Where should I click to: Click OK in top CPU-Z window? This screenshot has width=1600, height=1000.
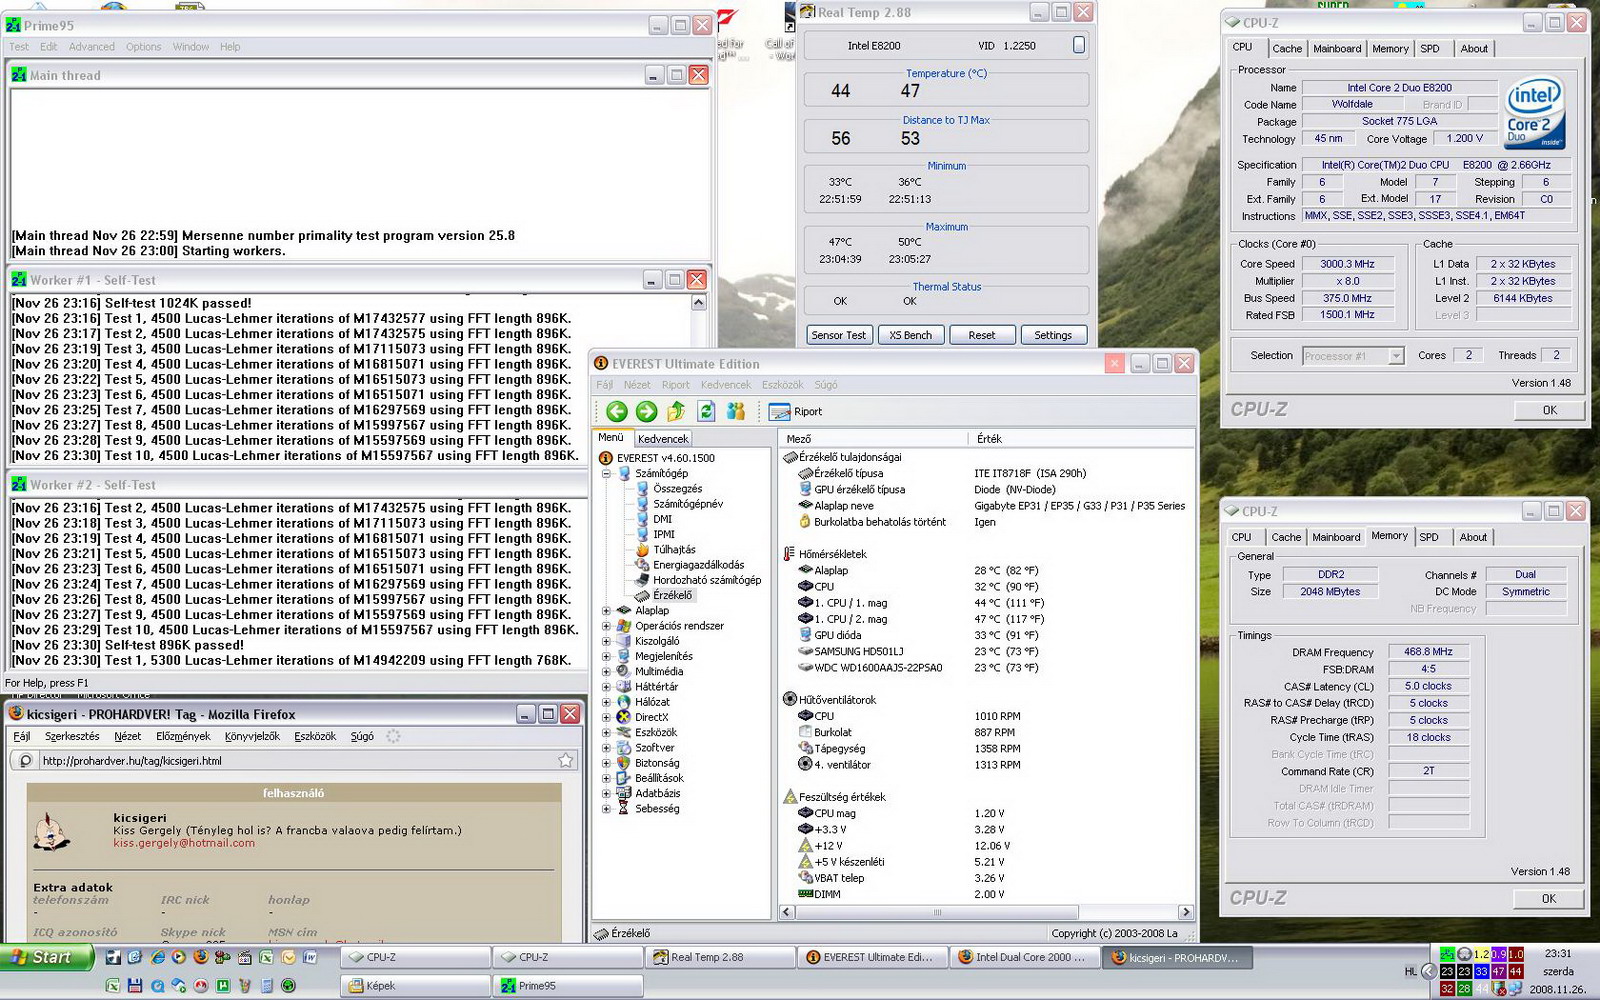point(1549,410)
